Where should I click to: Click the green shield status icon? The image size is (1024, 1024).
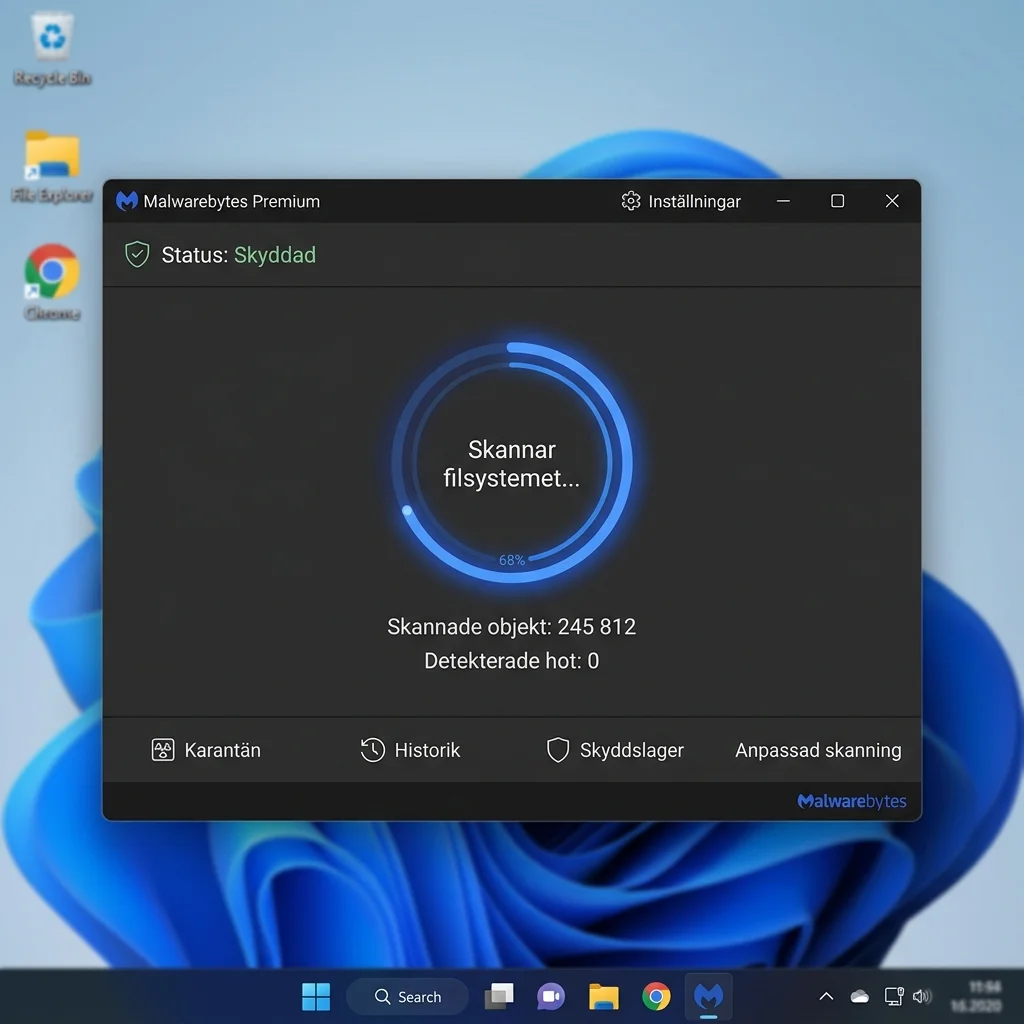click(x=137, y=254)
